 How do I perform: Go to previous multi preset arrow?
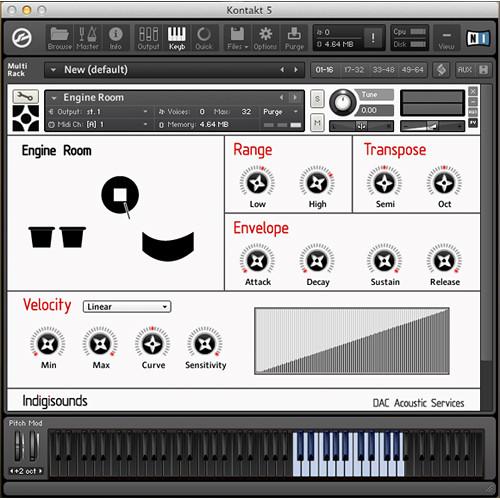[x=282, y=70]
